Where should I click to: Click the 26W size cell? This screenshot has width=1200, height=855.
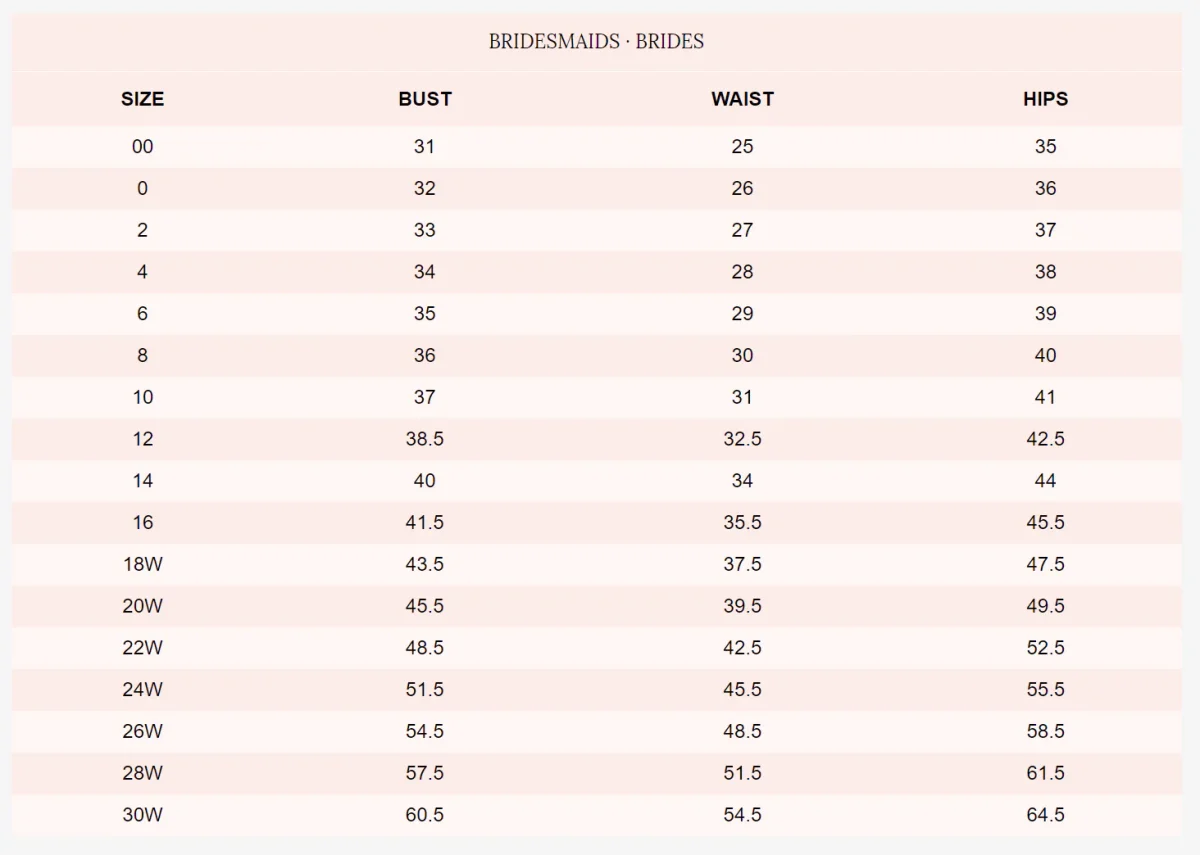142,732
